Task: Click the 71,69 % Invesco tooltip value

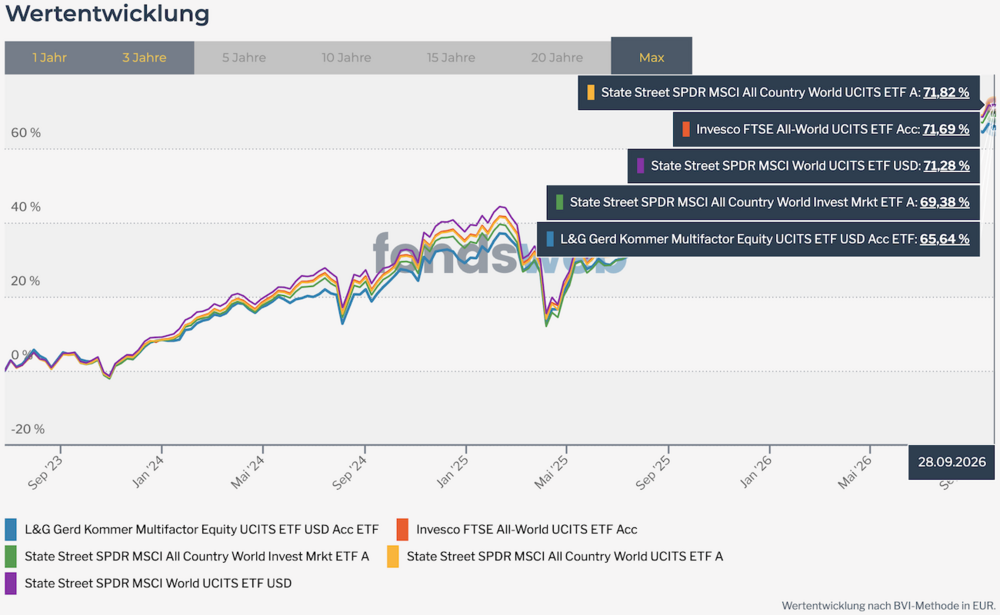Action: pyautogui.click(x=946, y=130)
